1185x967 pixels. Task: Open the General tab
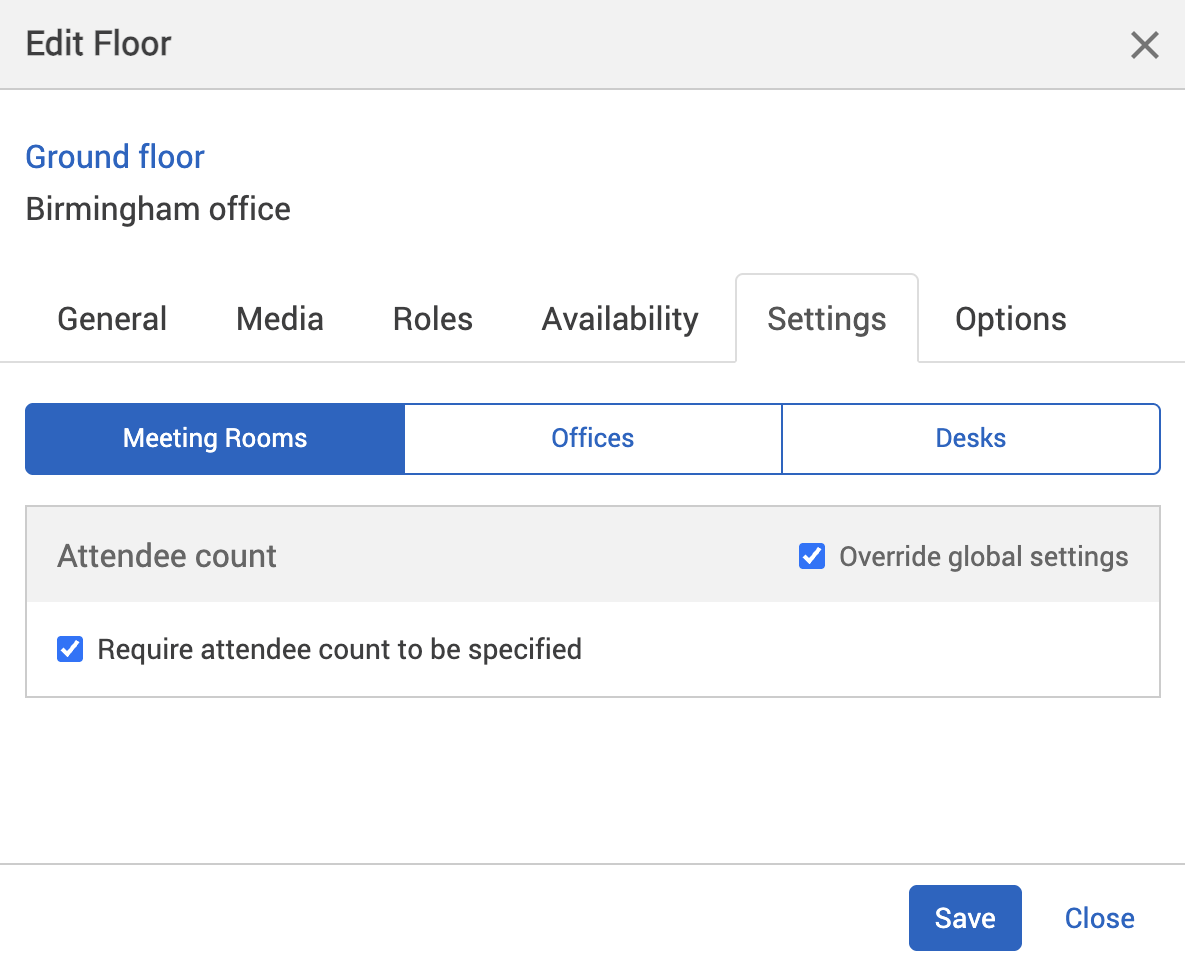coord(111,318)
